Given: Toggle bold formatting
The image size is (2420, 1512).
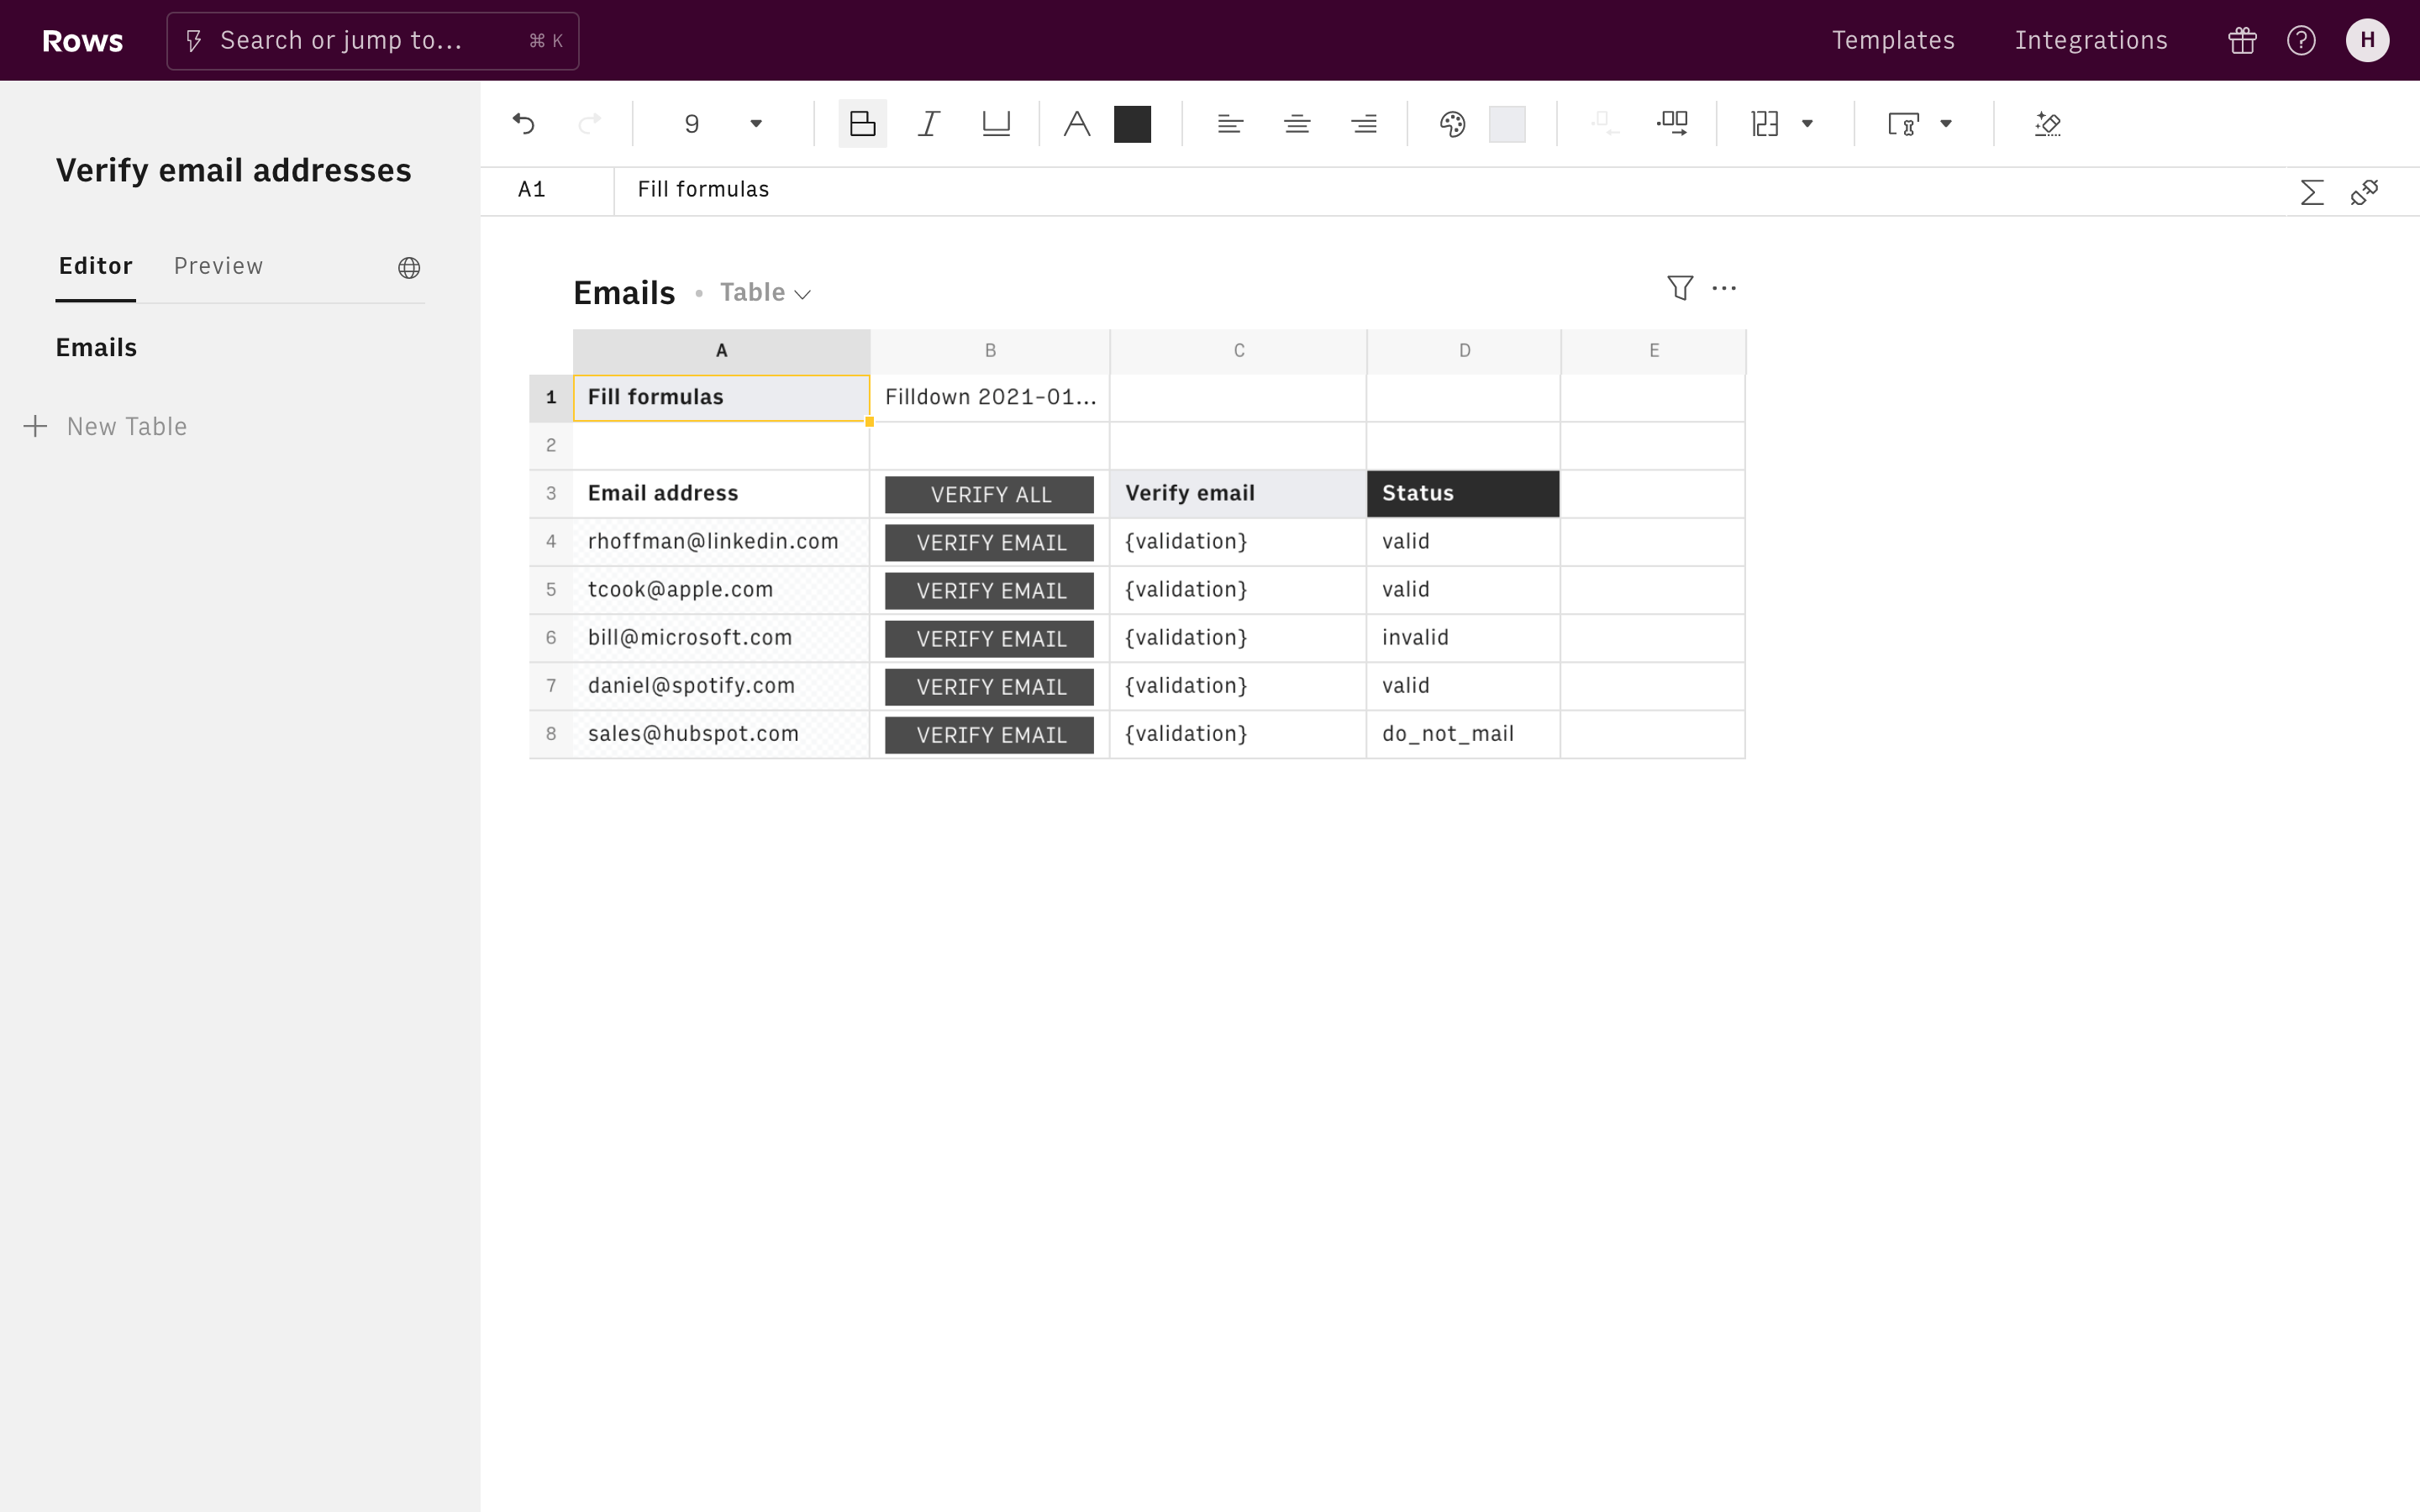Looking at the screenshot, I should click(x=862, y=124).
